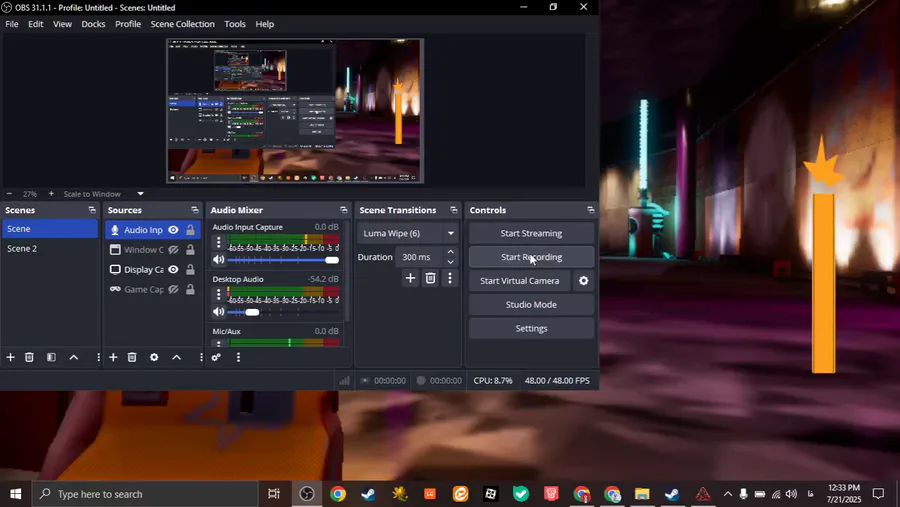Open Sources dock more options menu
This screenshot has height=507, width=900.
pyautogui.click(x=200, y=357)
